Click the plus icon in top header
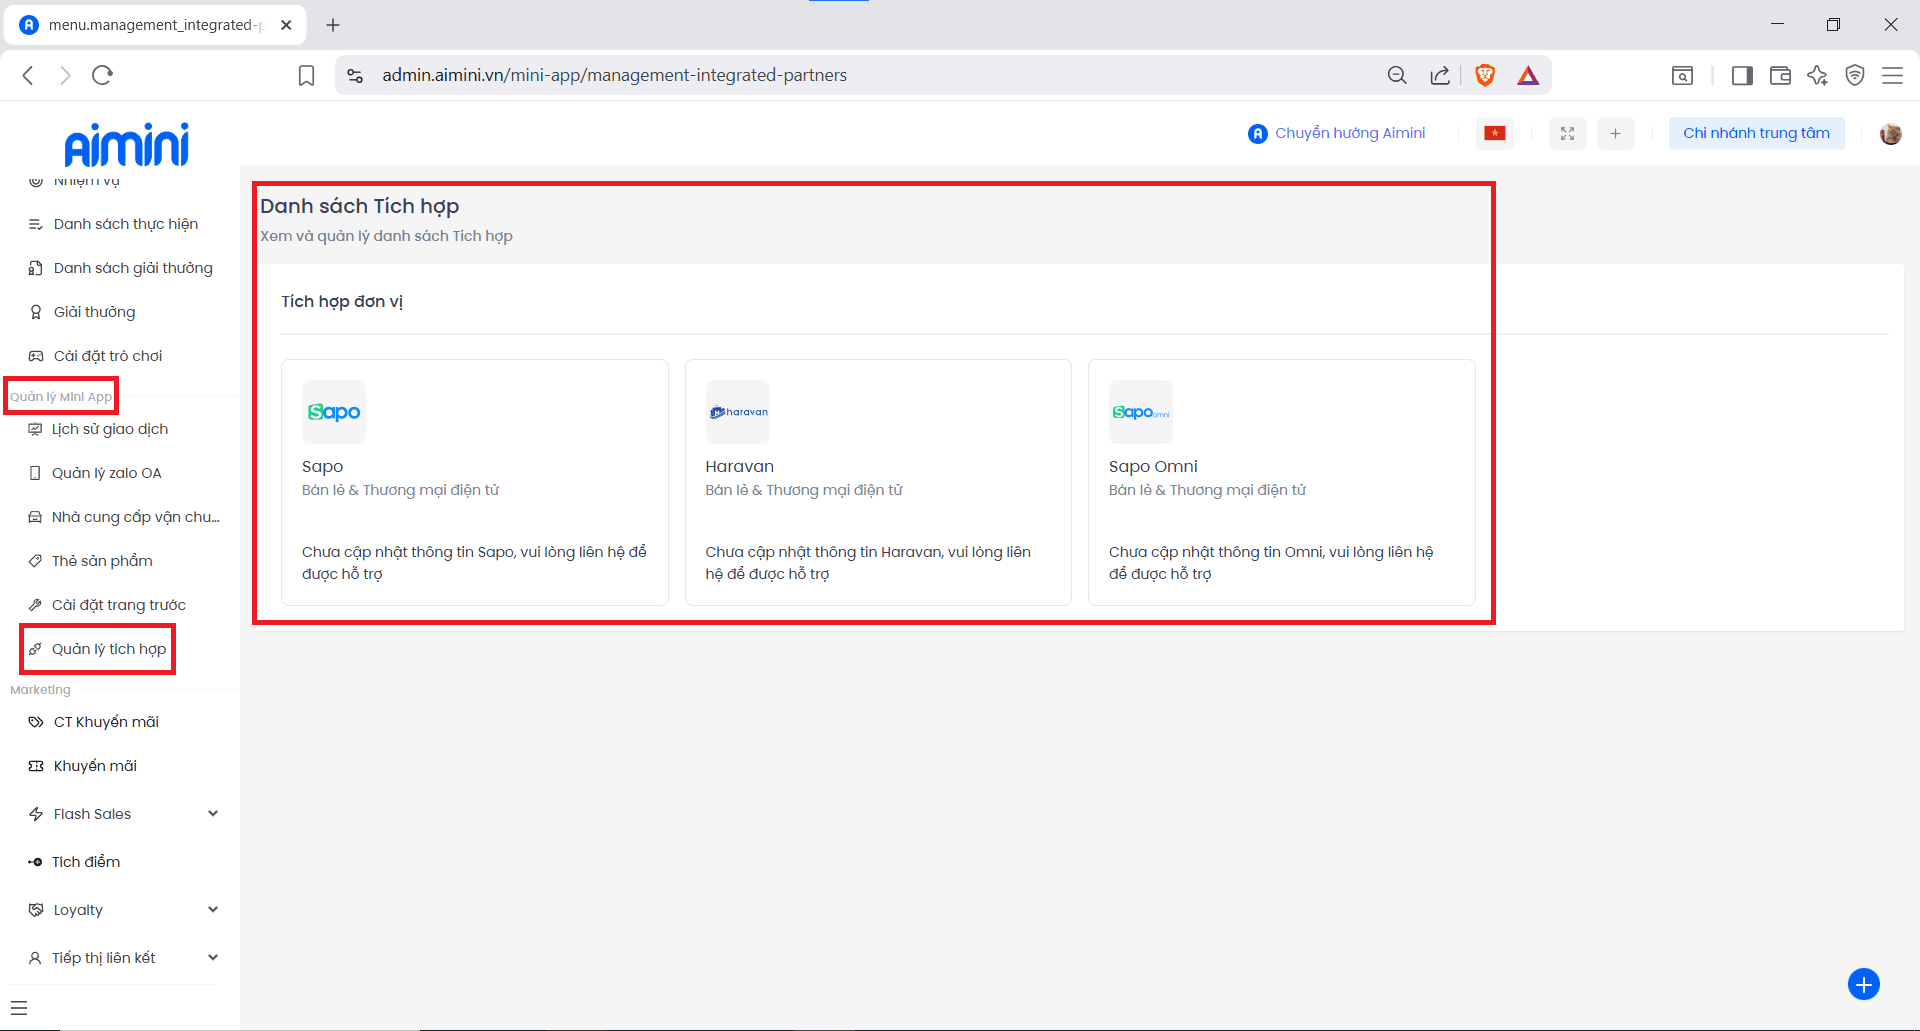Screen dimensions: 1920x1031 click(x=1615, y=133)
